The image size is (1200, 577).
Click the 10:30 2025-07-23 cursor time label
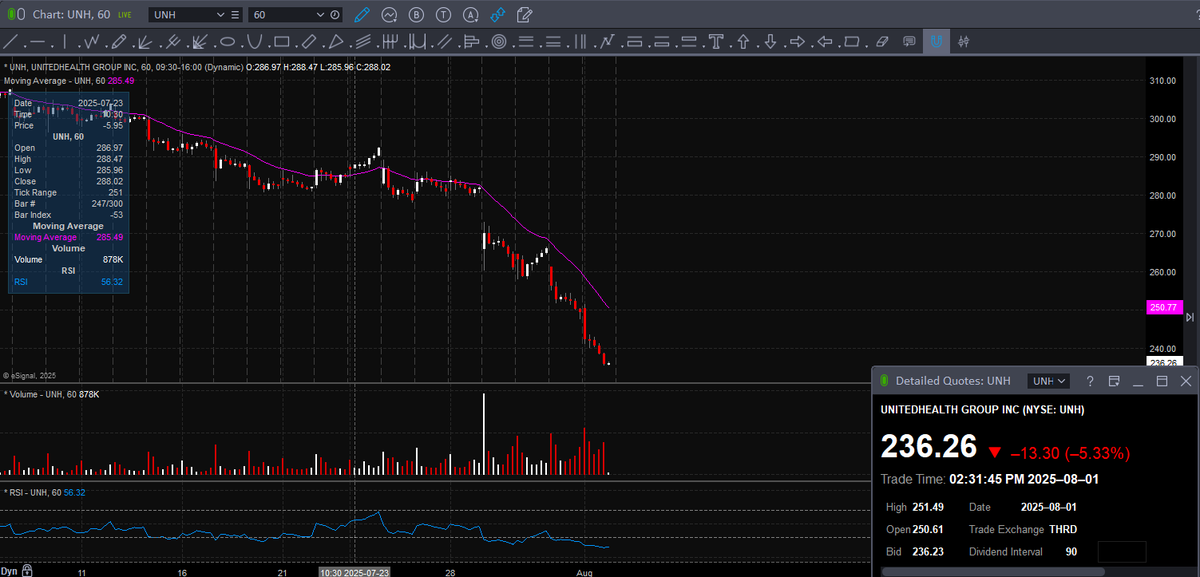[355, 571]
